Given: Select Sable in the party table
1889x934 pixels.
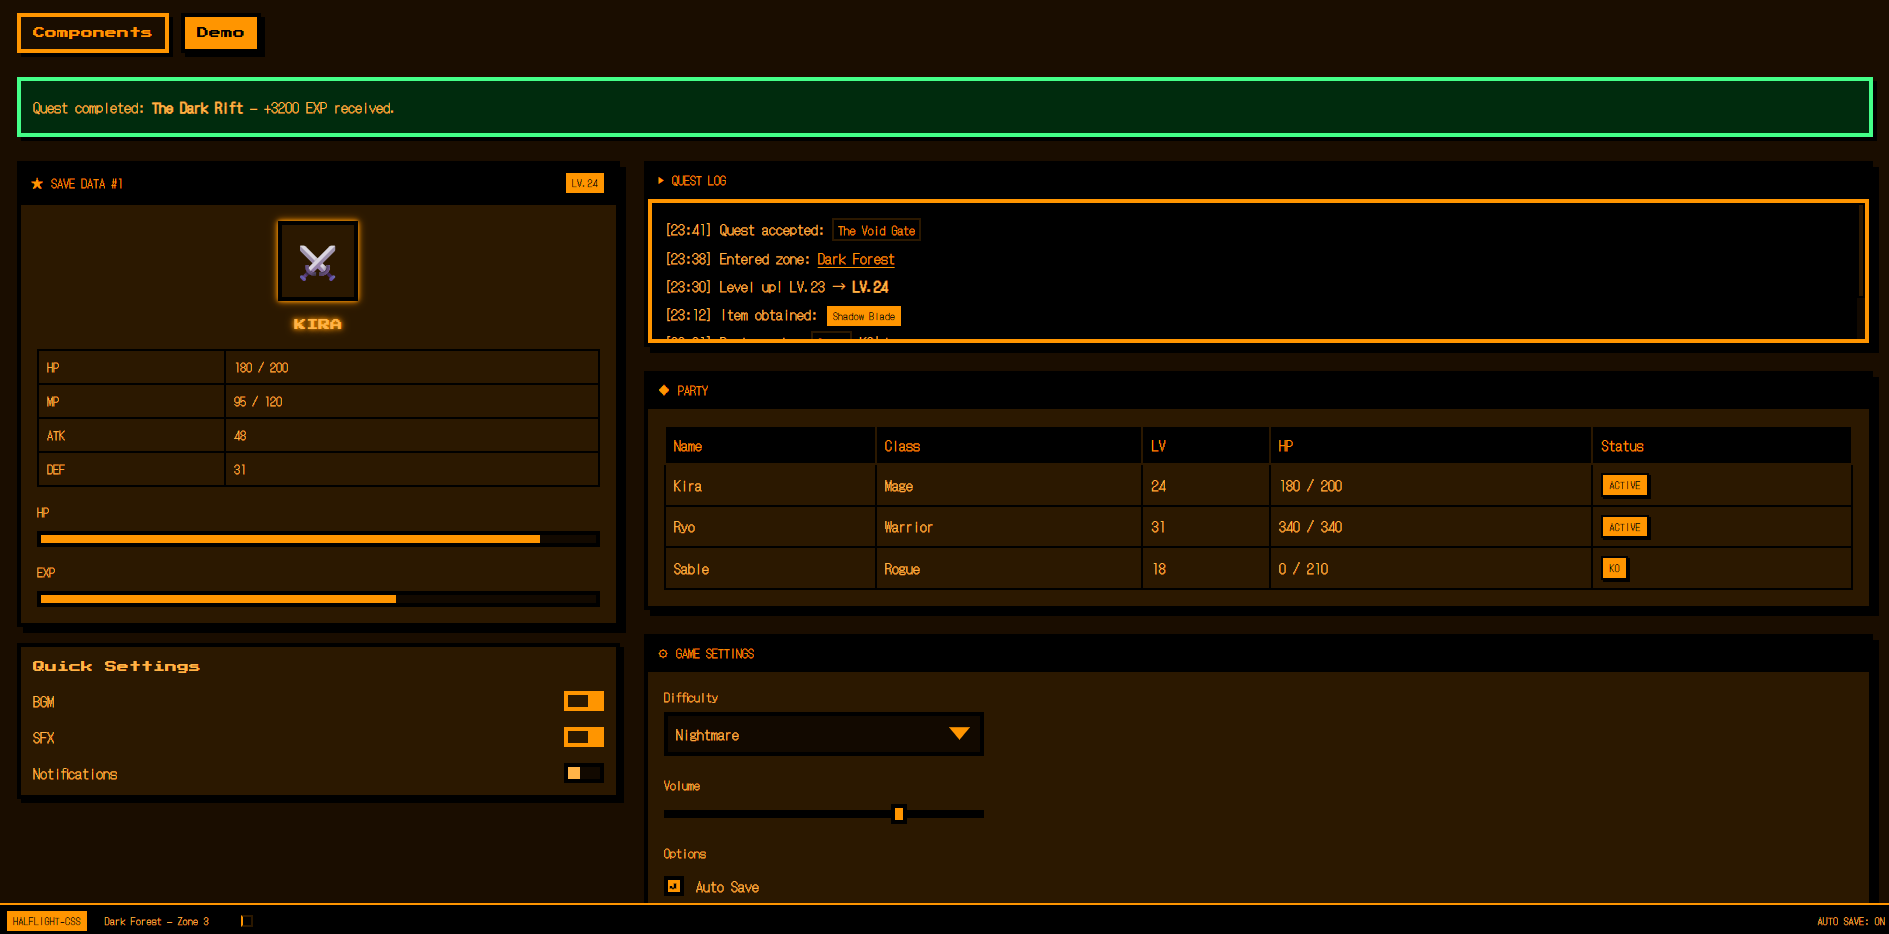Looking at the screenshot, I should point(1258,569).
